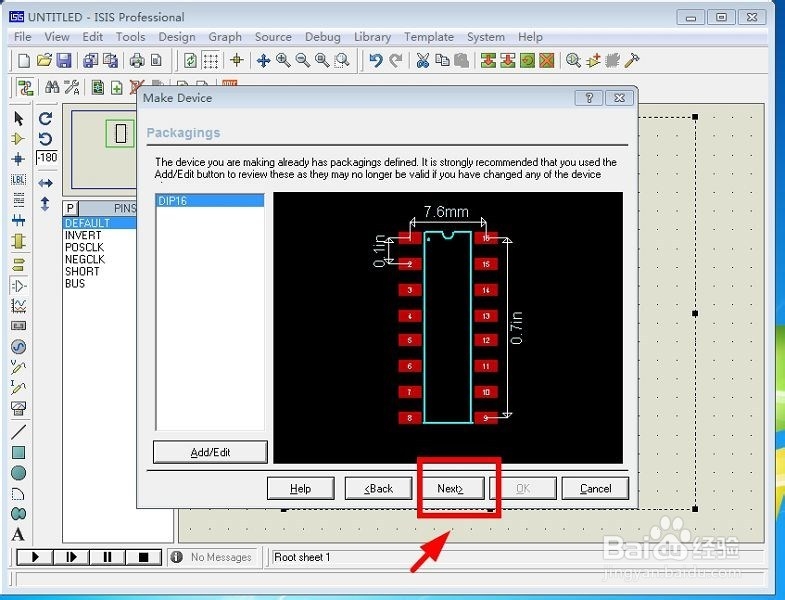785x600 pixels.
Task: Open the Library menu
Action: coord(372,37)
